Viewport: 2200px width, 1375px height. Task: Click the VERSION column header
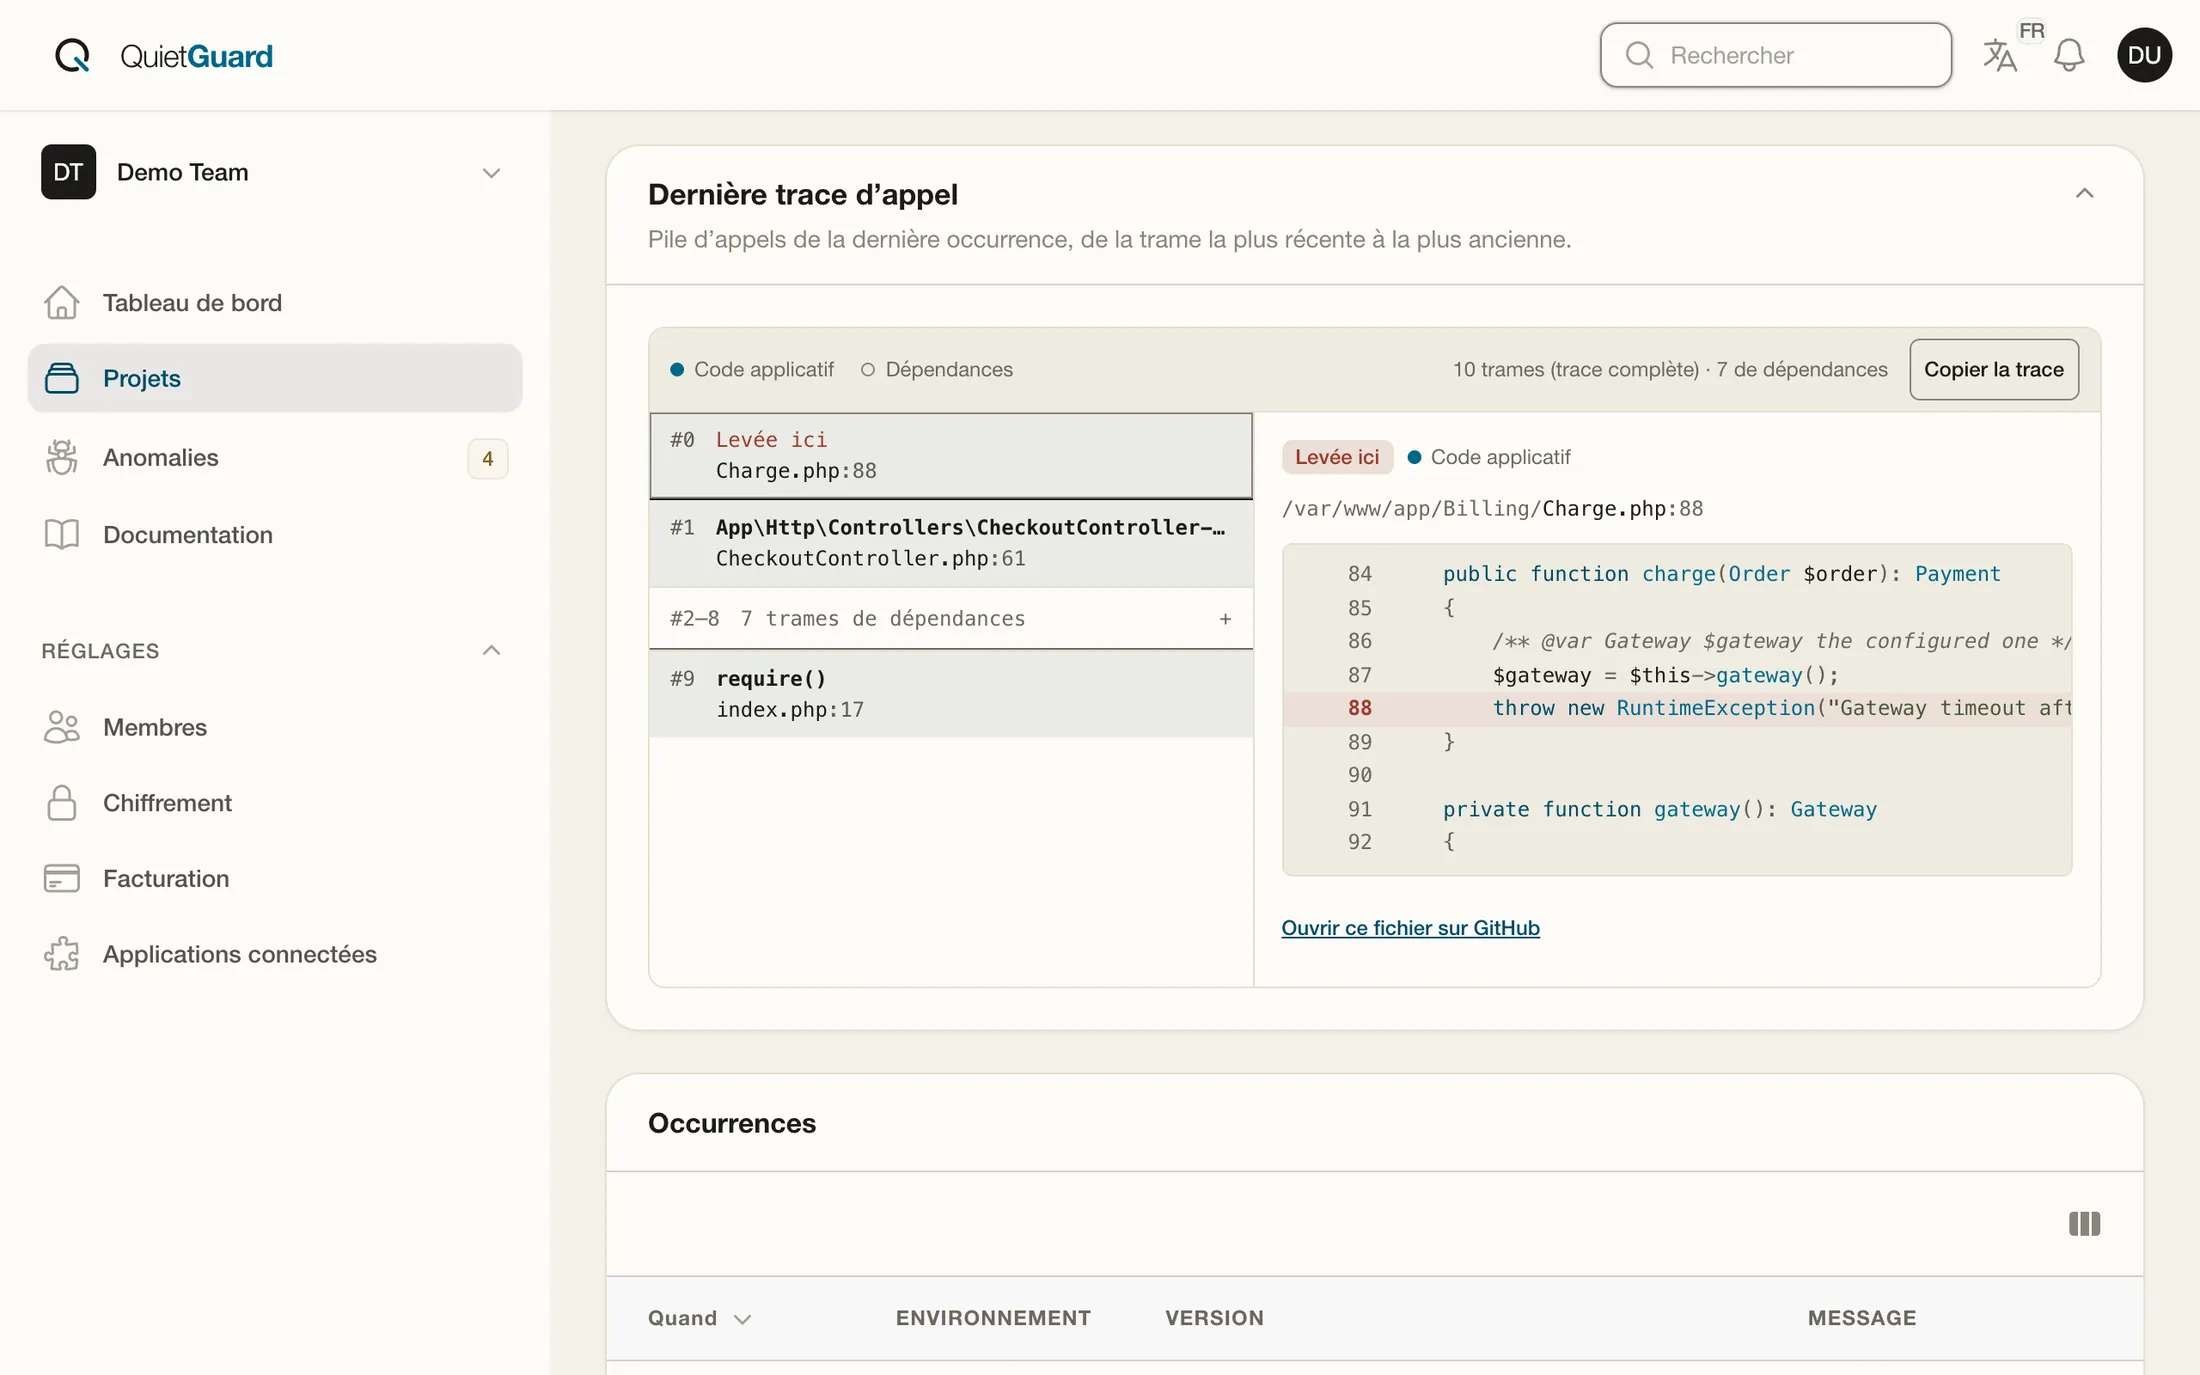tap(1214, 1318)
